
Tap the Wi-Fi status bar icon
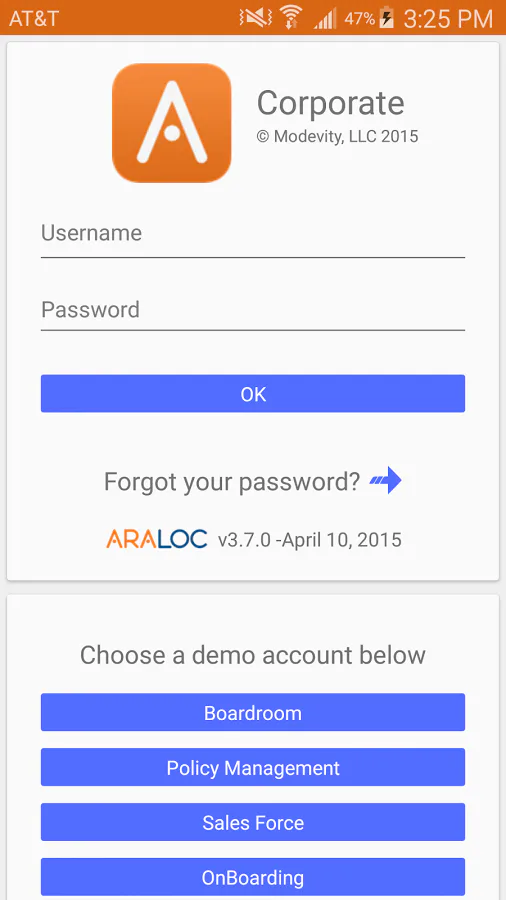point(291,18)
